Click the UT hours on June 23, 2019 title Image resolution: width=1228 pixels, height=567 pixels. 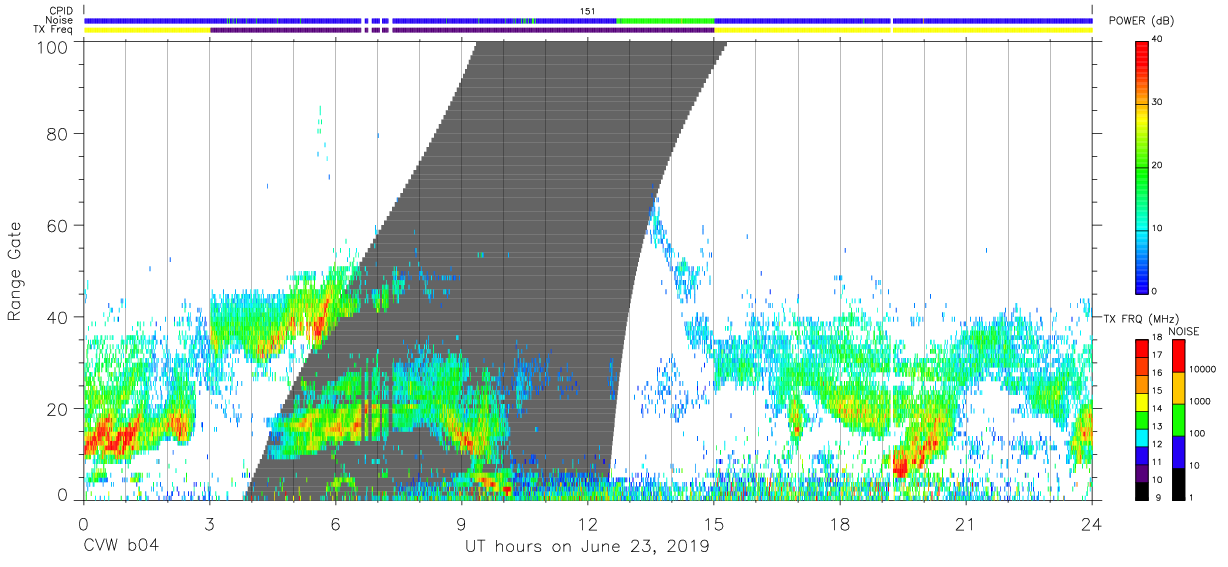[x=587, y=547]
